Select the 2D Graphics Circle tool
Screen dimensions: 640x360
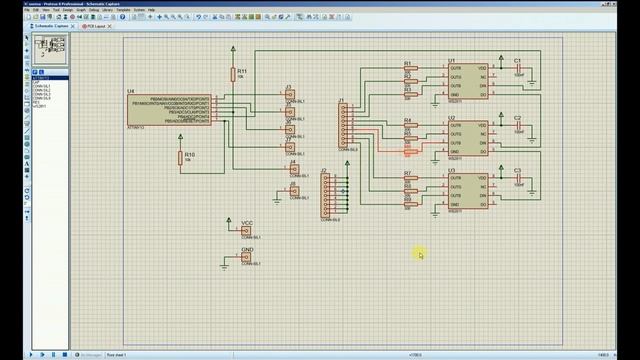(x=27, y=144)
